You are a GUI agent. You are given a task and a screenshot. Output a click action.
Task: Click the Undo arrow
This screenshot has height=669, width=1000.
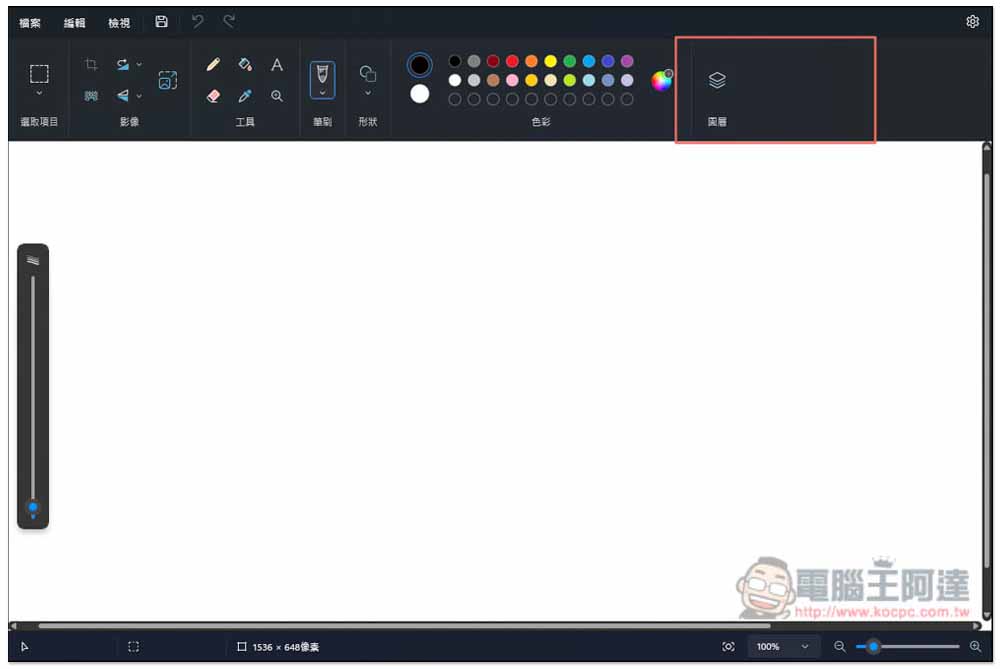tap(198, 22)
